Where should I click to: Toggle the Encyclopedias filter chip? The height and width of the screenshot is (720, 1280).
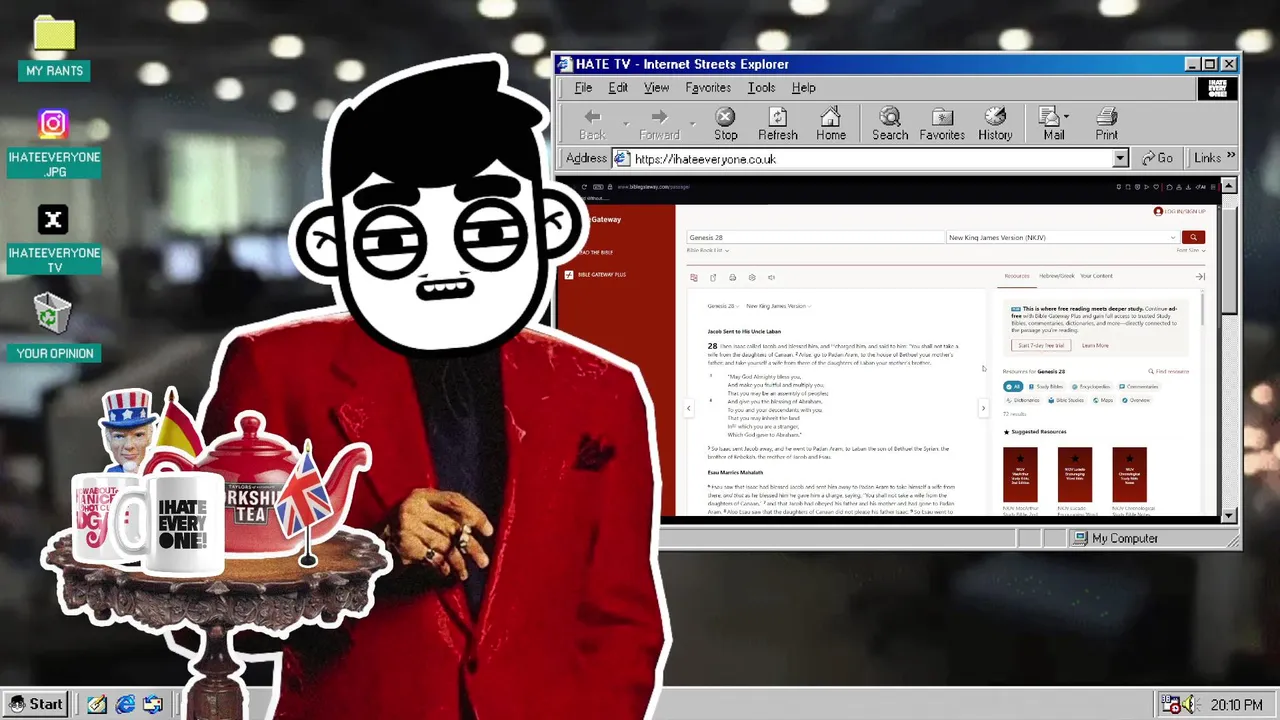tap(1091, 386)
